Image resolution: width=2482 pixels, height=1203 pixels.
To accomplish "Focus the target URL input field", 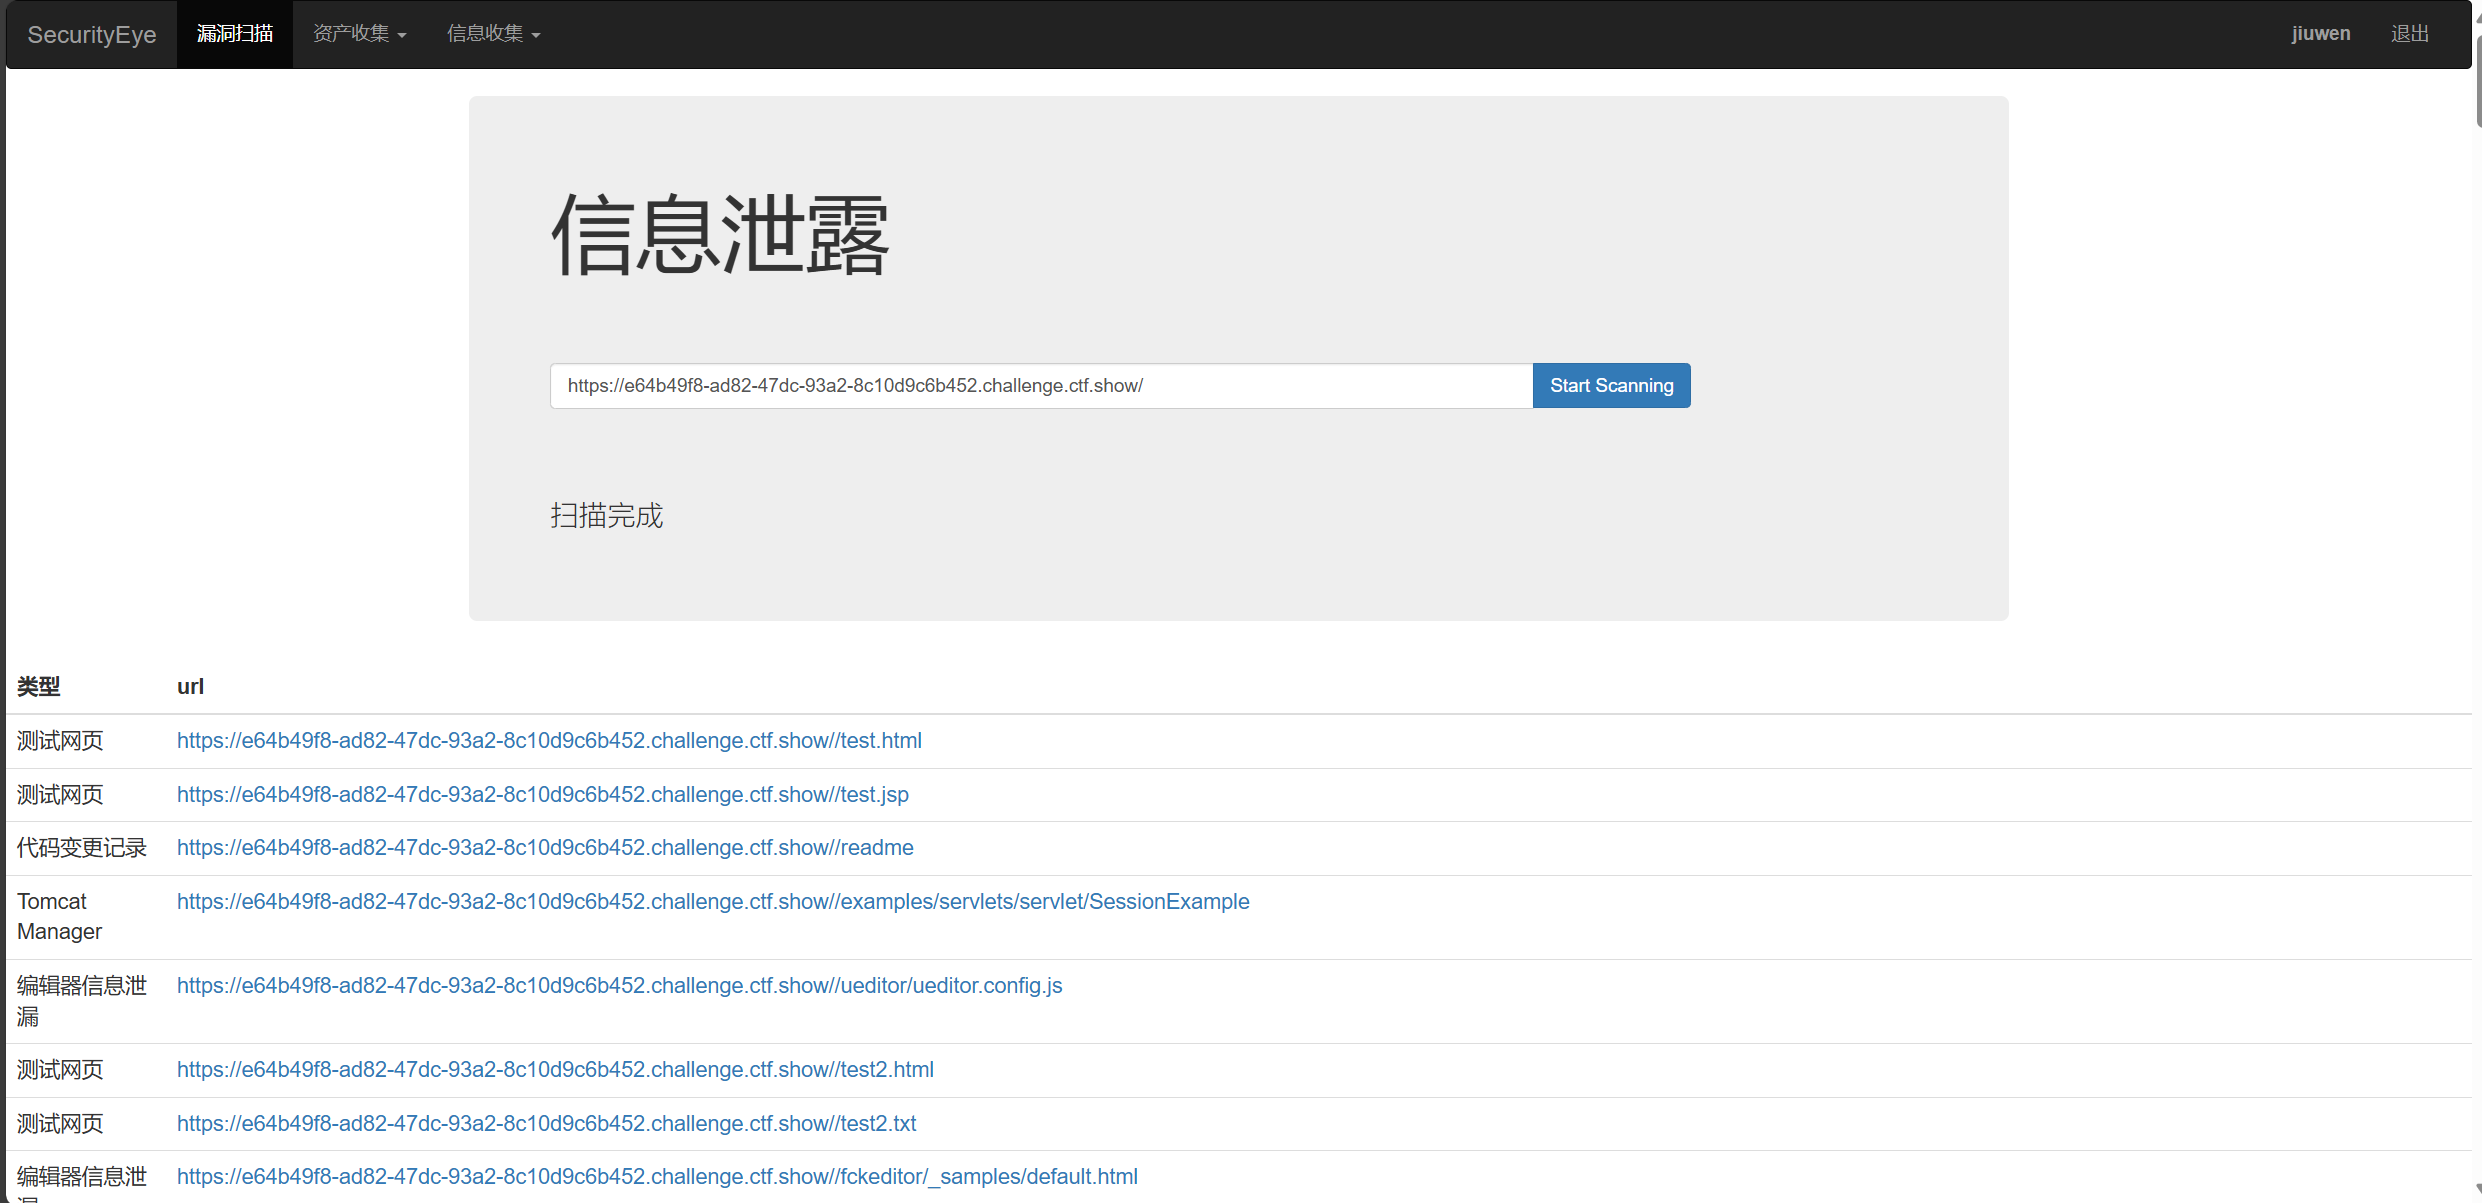I will point(1040,386).
